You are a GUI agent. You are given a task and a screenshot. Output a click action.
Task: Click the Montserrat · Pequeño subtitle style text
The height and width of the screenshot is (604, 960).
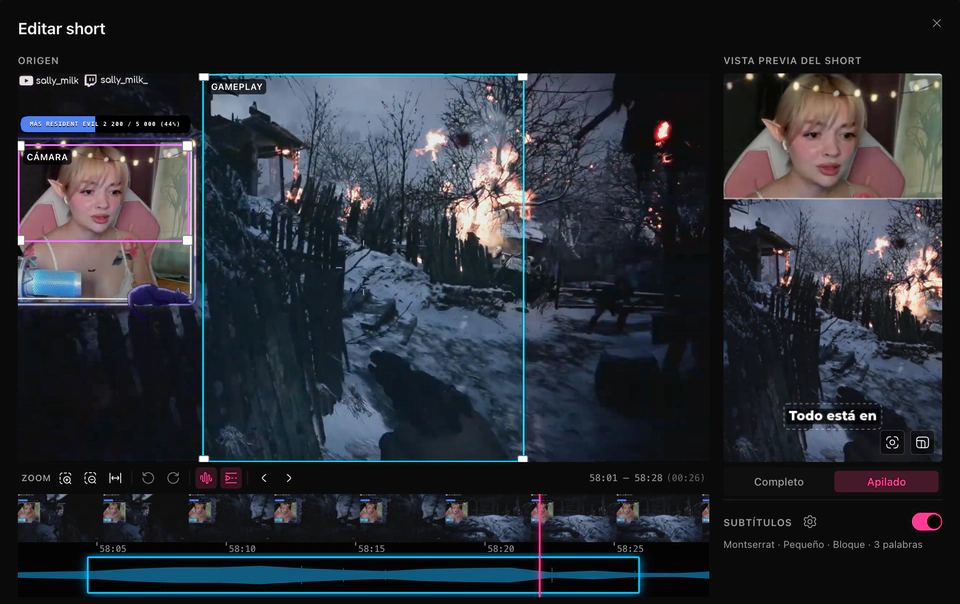coord(822,545)
